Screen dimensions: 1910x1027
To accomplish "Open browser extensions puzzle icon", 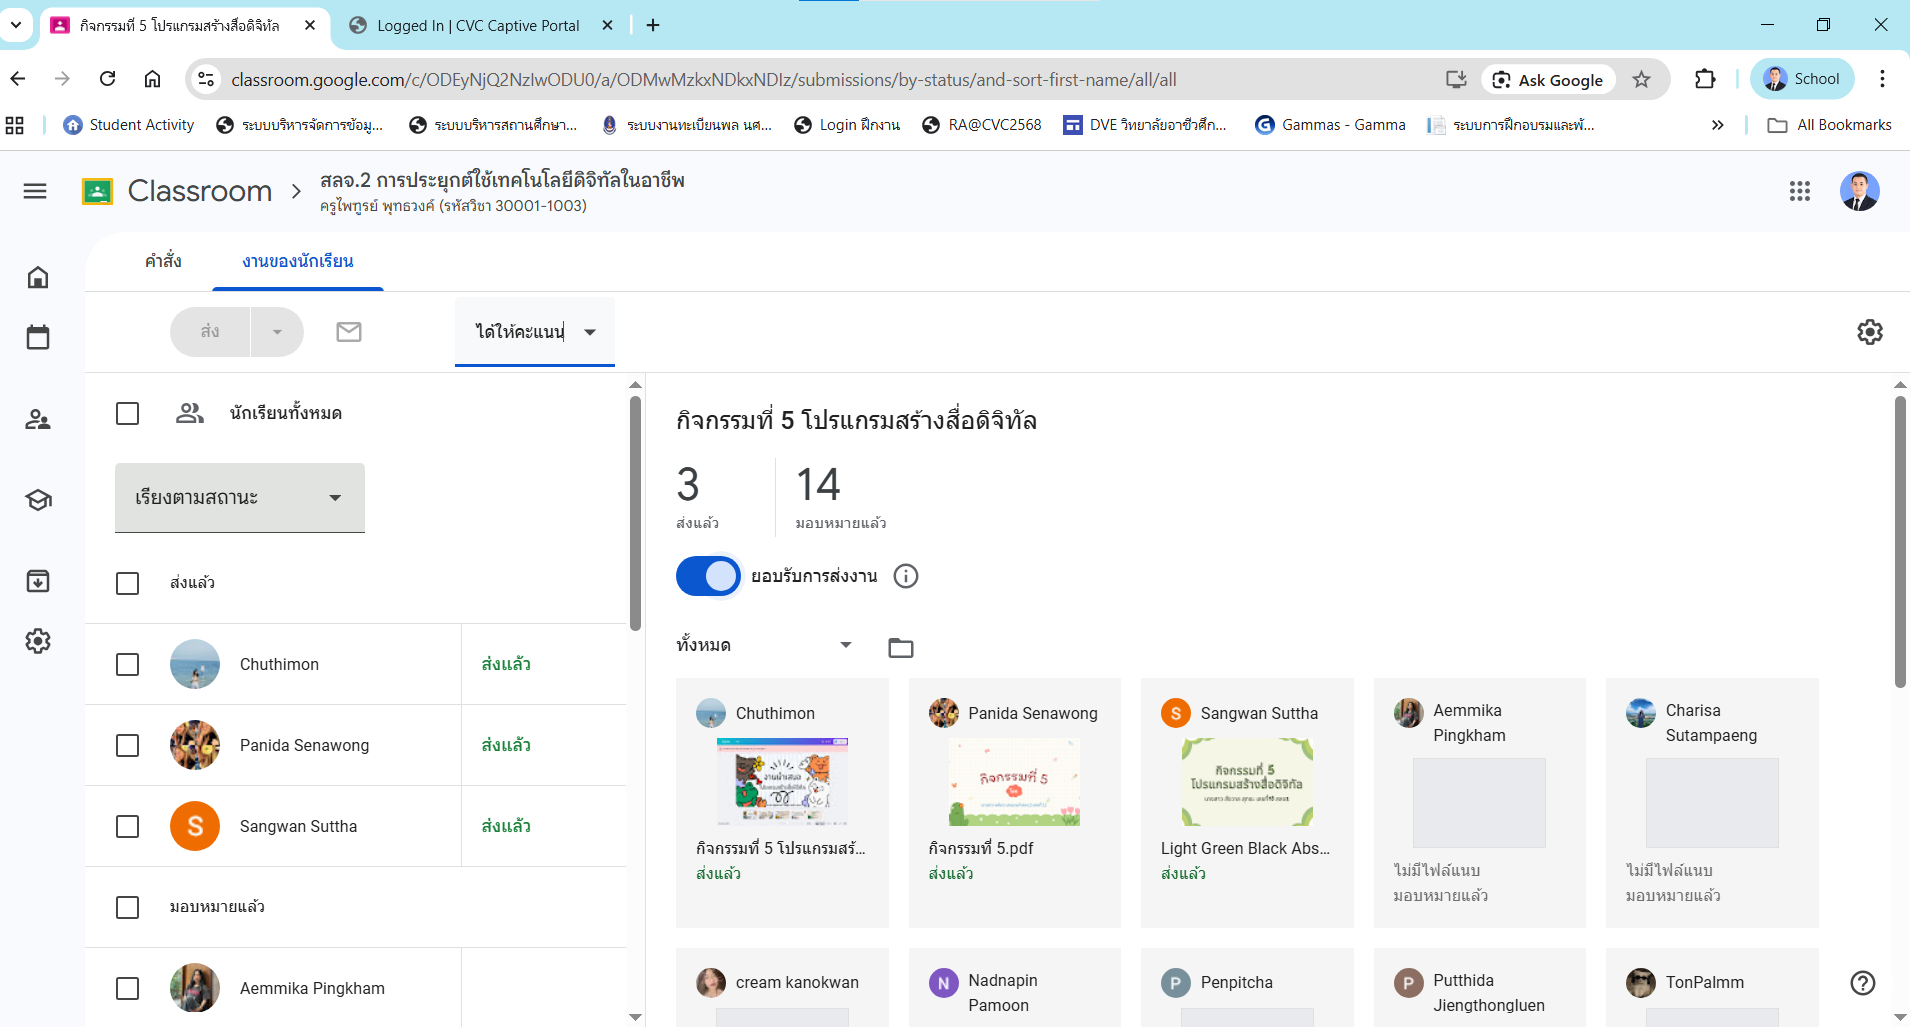I will (1706, 79).
